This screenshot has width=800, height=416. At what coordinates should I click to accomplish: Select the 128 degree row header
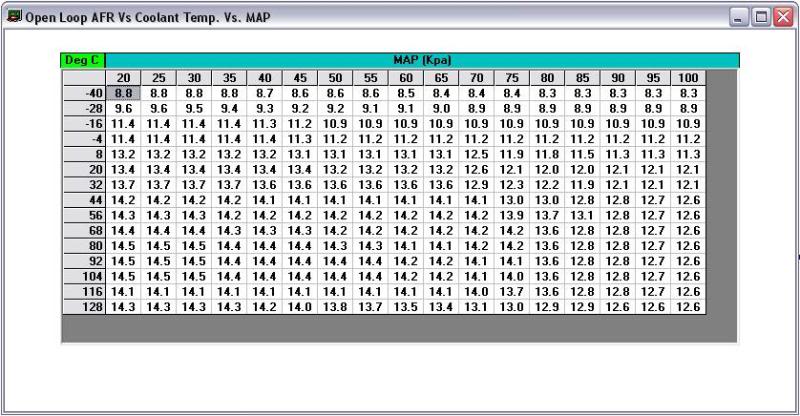click(84, 307)
